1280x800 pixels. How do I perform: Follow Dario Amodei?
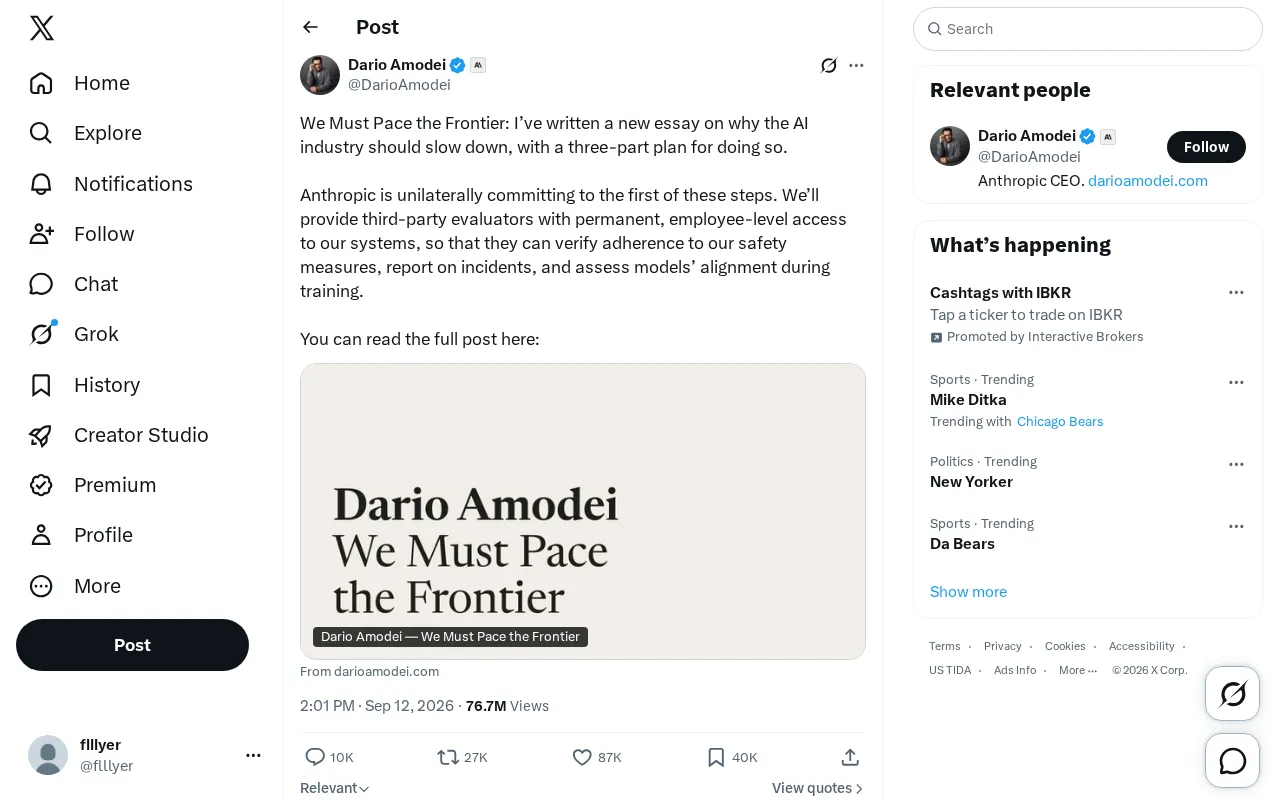pos(1206,147)
